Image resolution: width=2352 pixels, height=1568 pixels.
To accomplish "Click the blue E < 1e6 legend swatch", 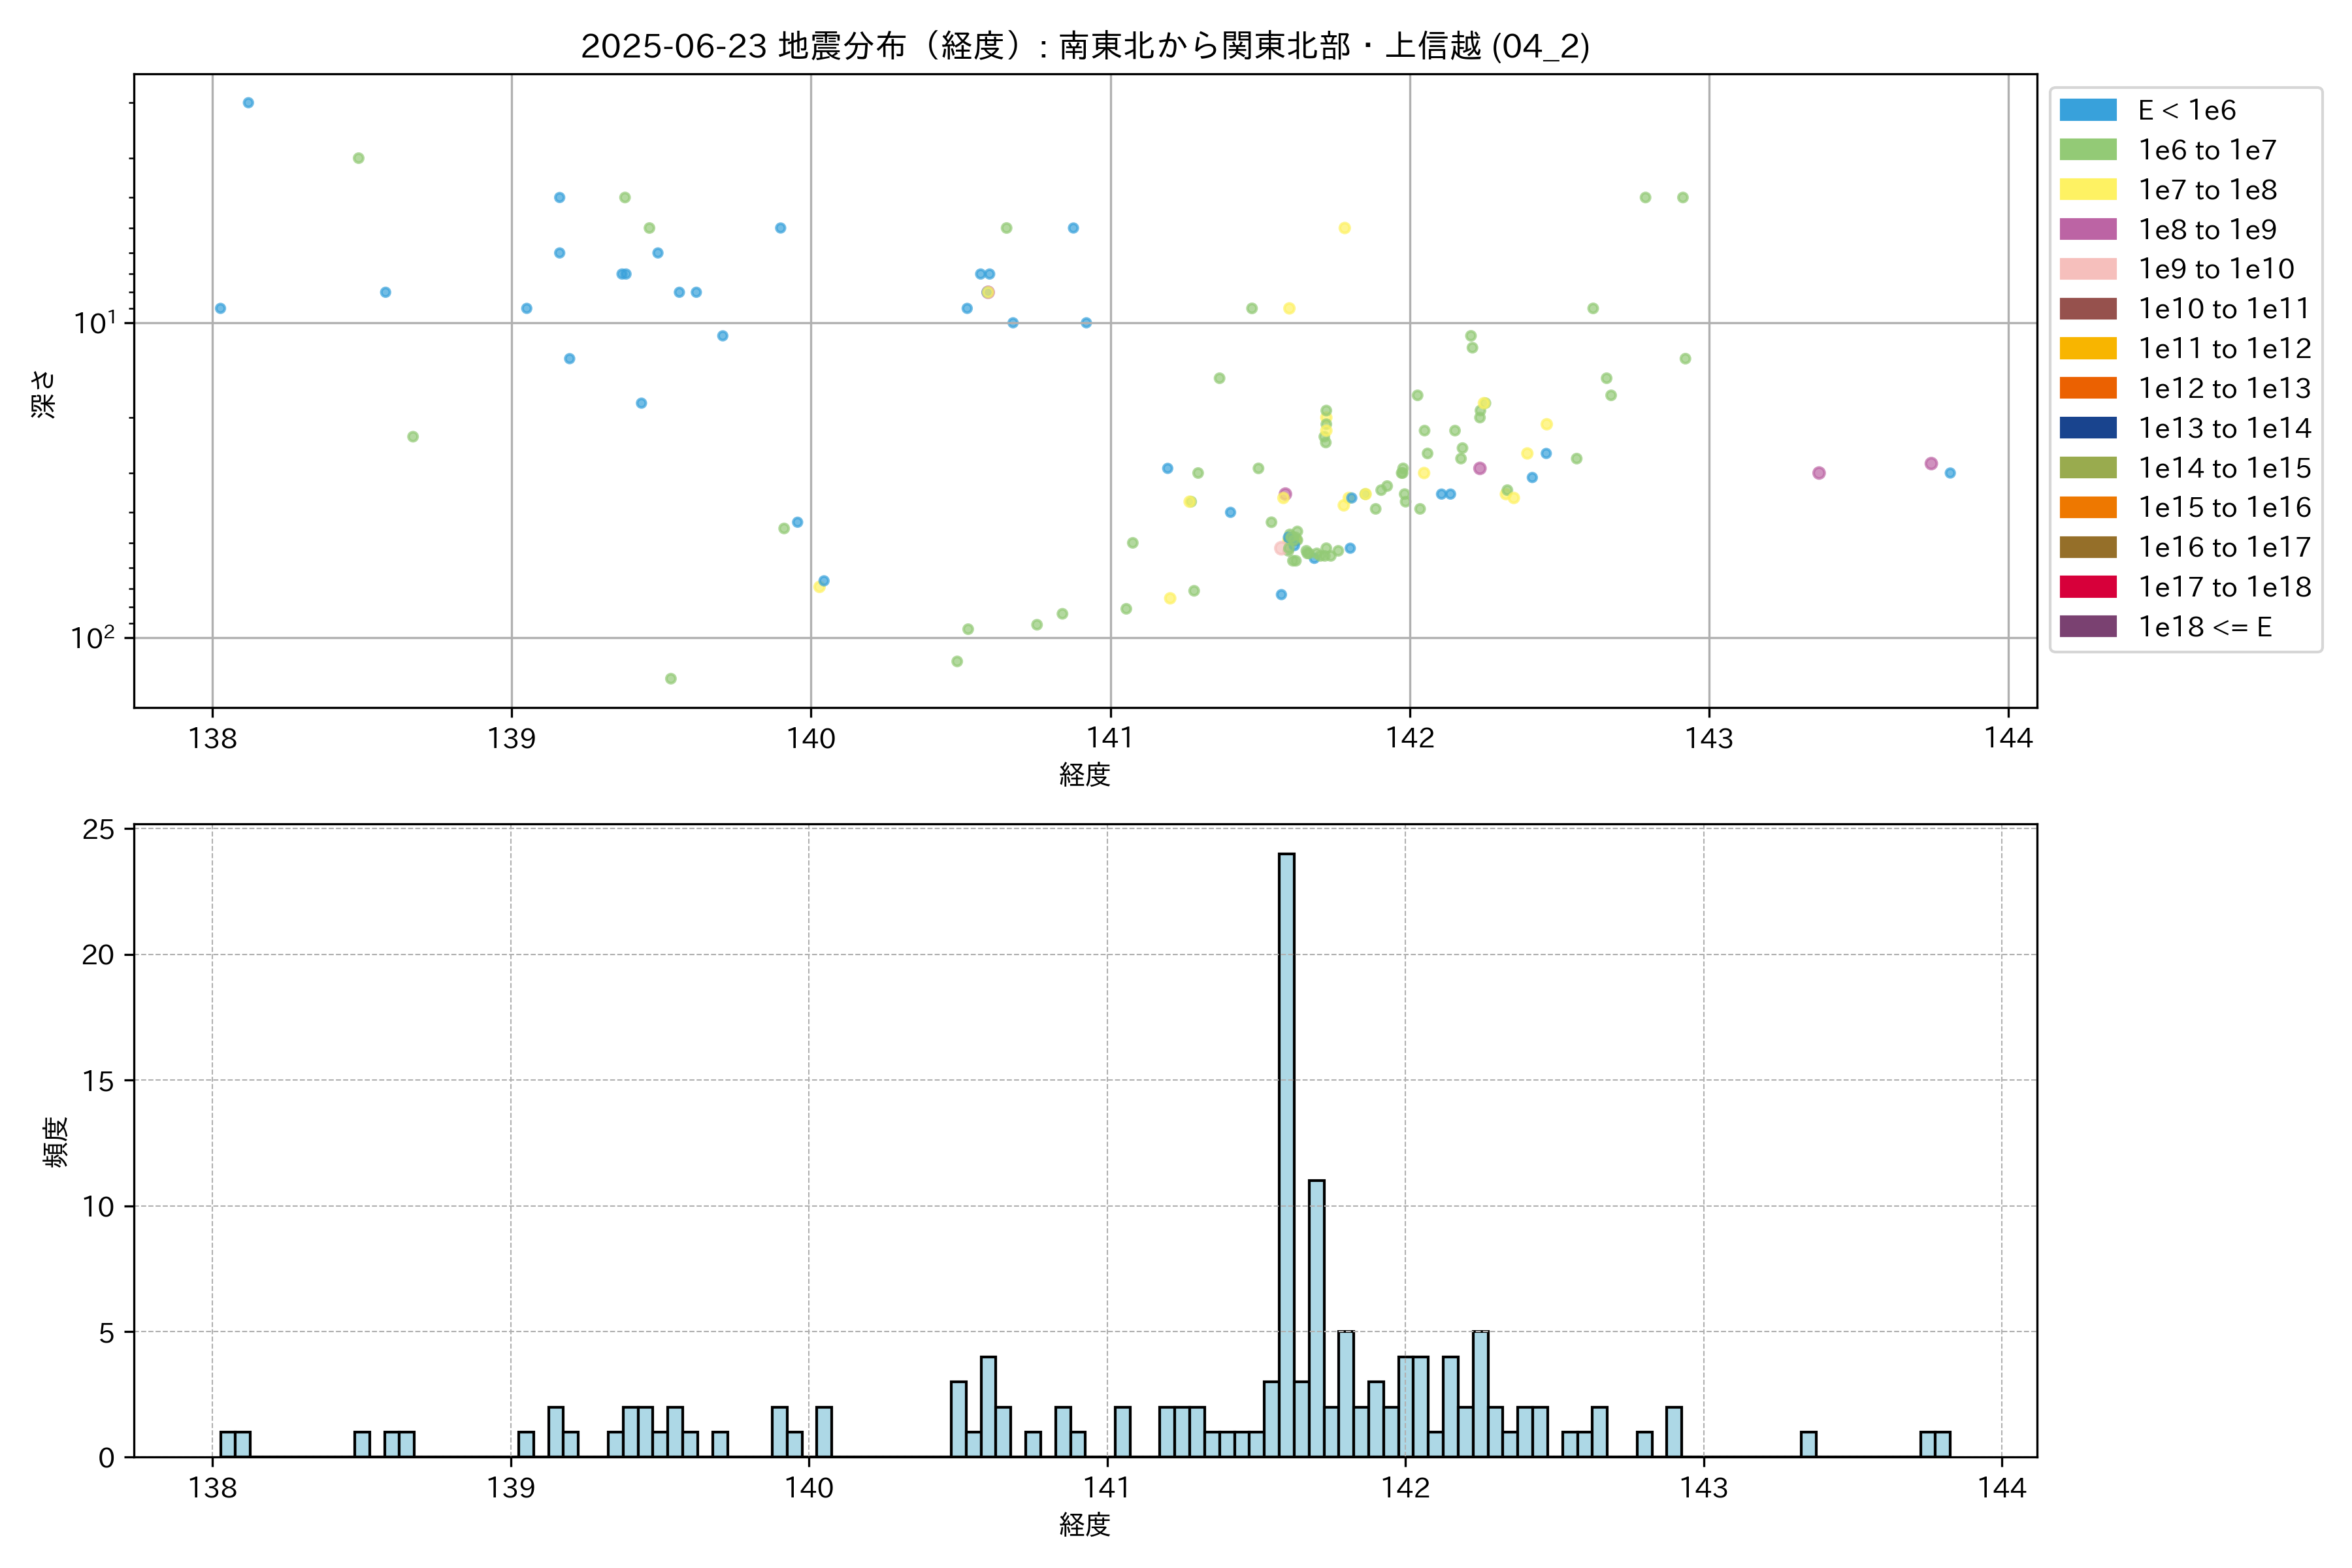I will (2087, 110).
